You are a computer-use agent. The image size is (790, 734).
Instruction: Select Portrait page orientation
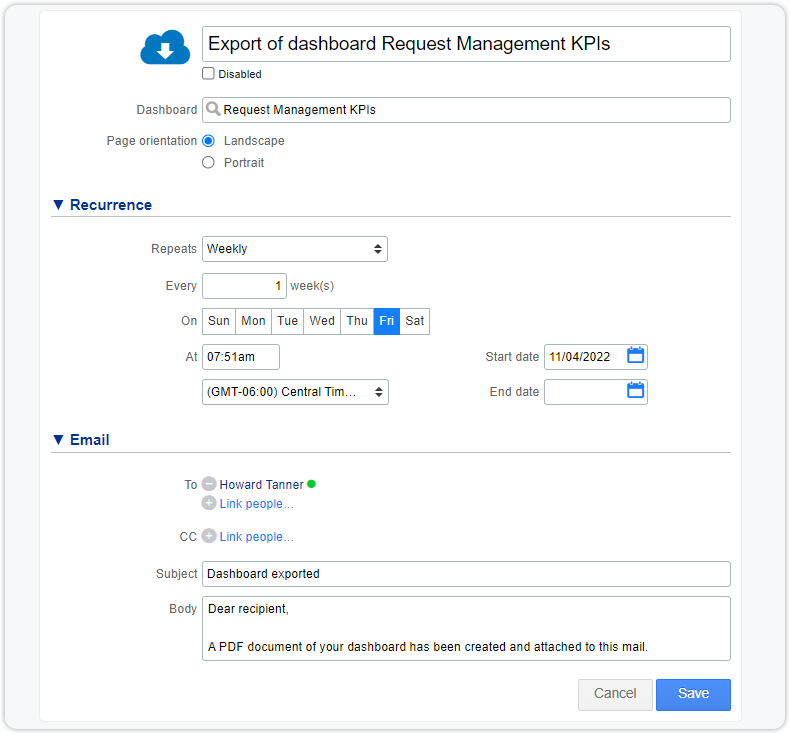click(208, 163)
